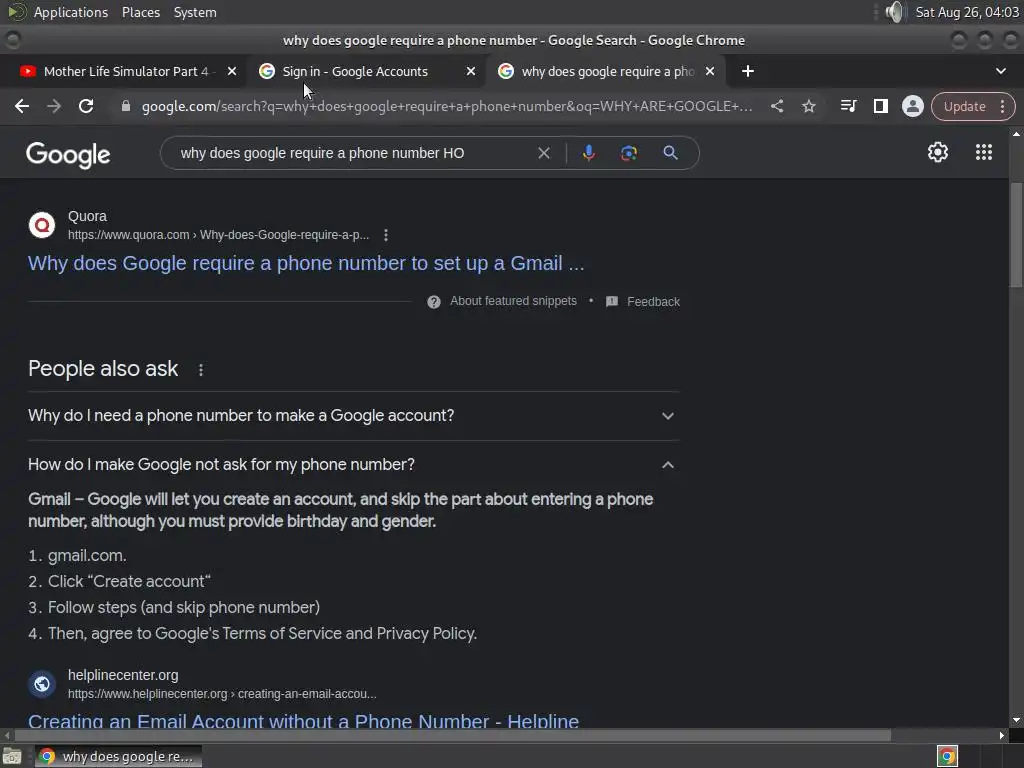Click the Quora source name
Image resolution: width=1024 pixels, height=768 pixels.
pyautogui.click(x=88, y=216)
